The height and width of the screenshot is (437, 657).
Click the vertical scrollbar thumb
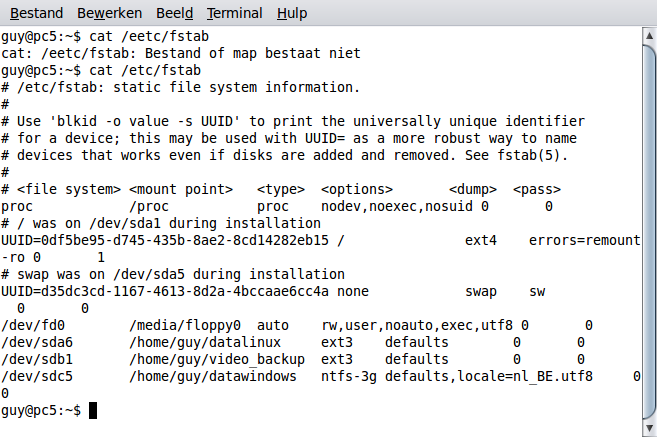[648, 230]
